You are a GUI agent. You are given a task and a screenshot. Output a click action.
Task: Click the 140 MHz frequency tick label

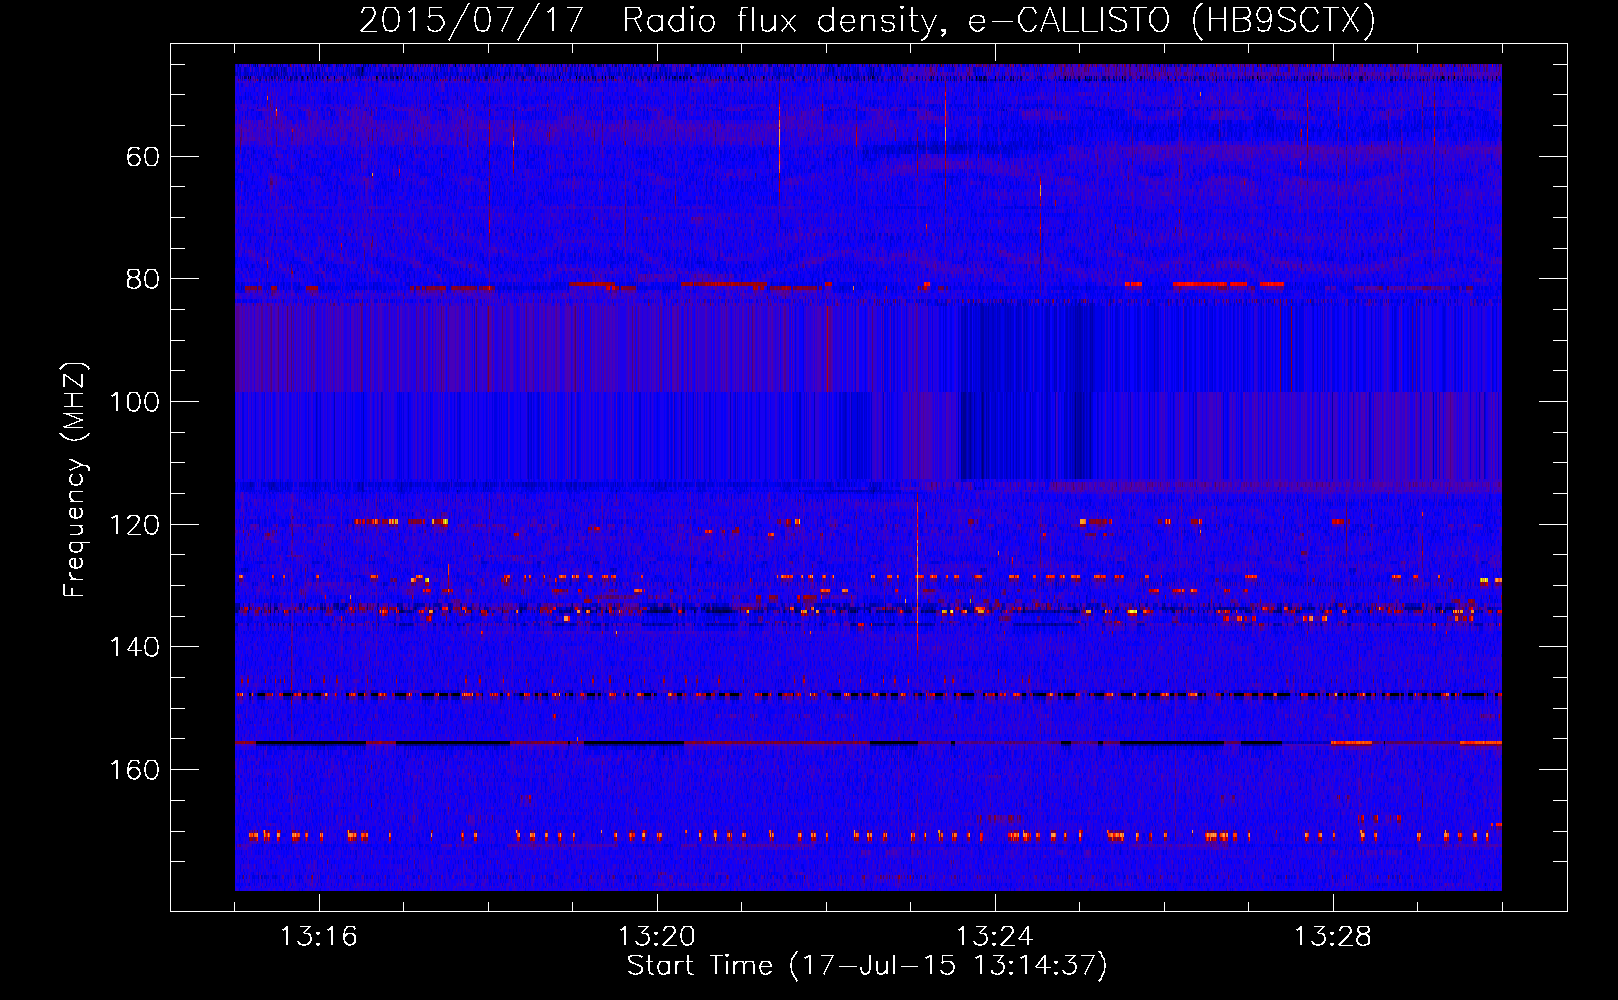point(134,647)
